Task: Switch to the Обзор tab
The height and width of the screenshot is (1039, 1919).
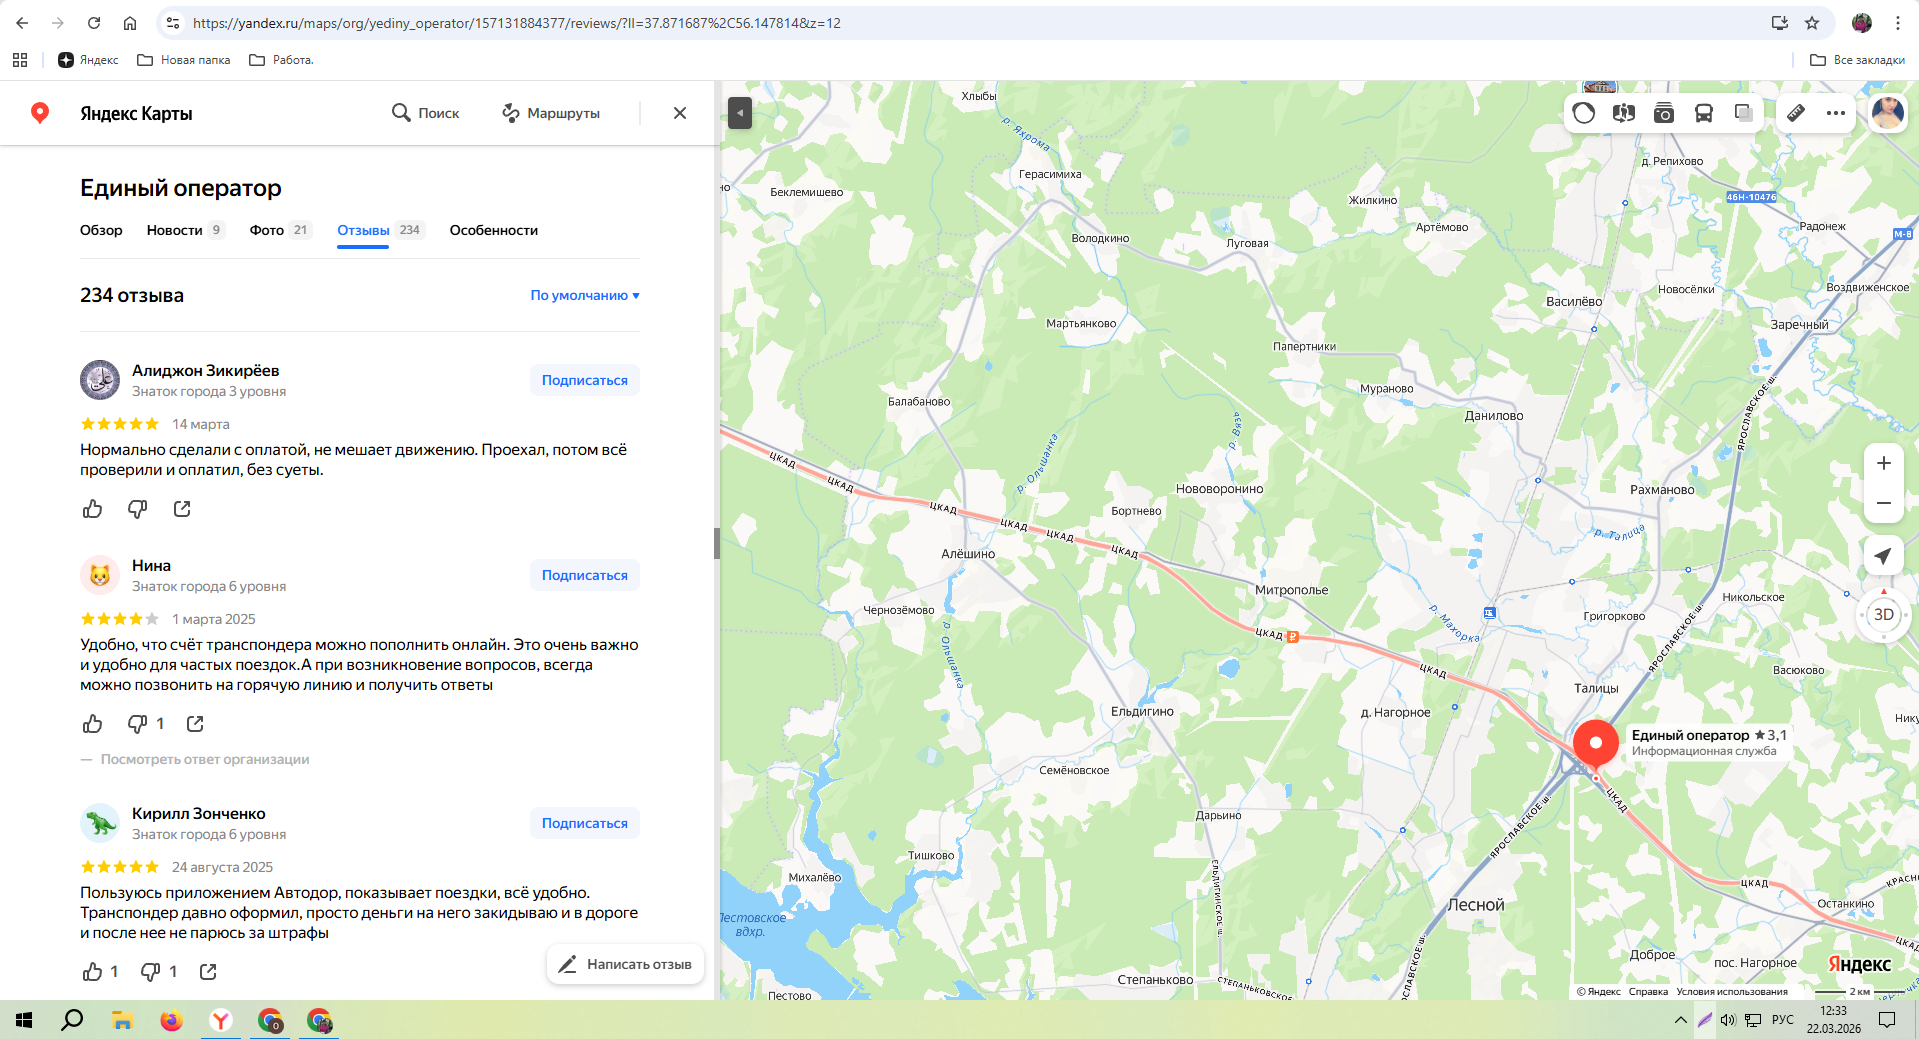Action: 101,230
